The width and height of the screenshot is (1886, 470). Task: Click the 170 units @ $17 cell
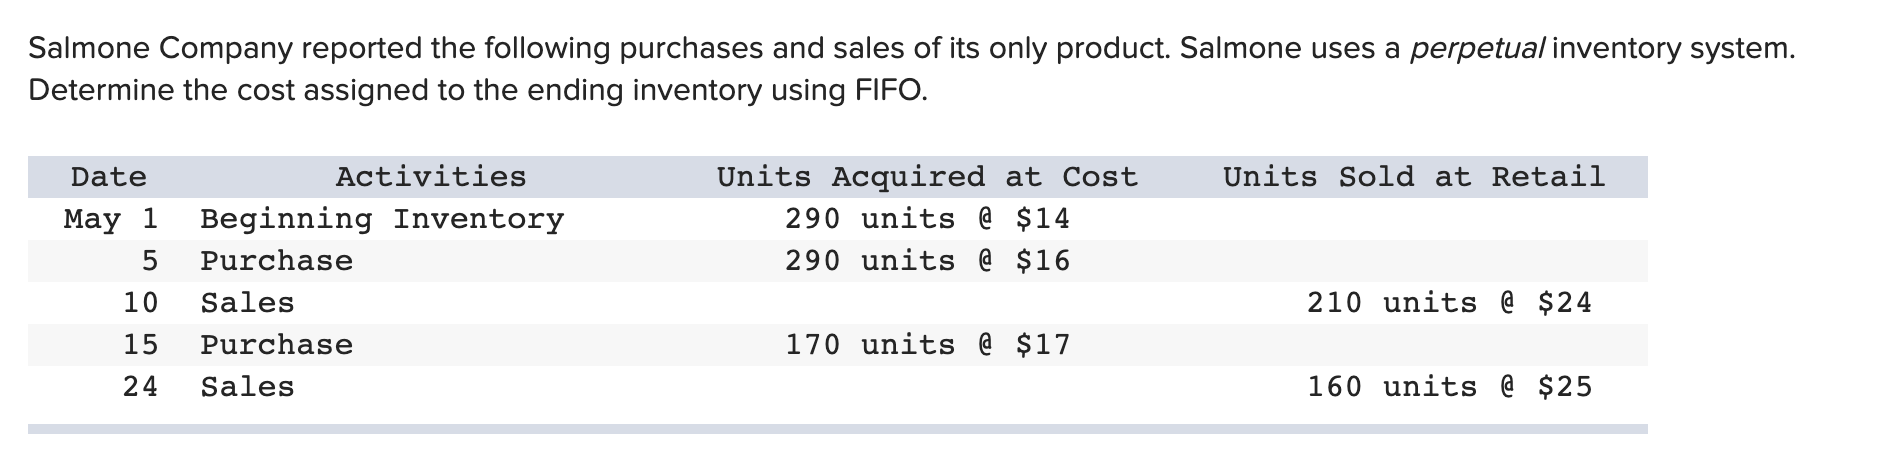pos(927,345)
